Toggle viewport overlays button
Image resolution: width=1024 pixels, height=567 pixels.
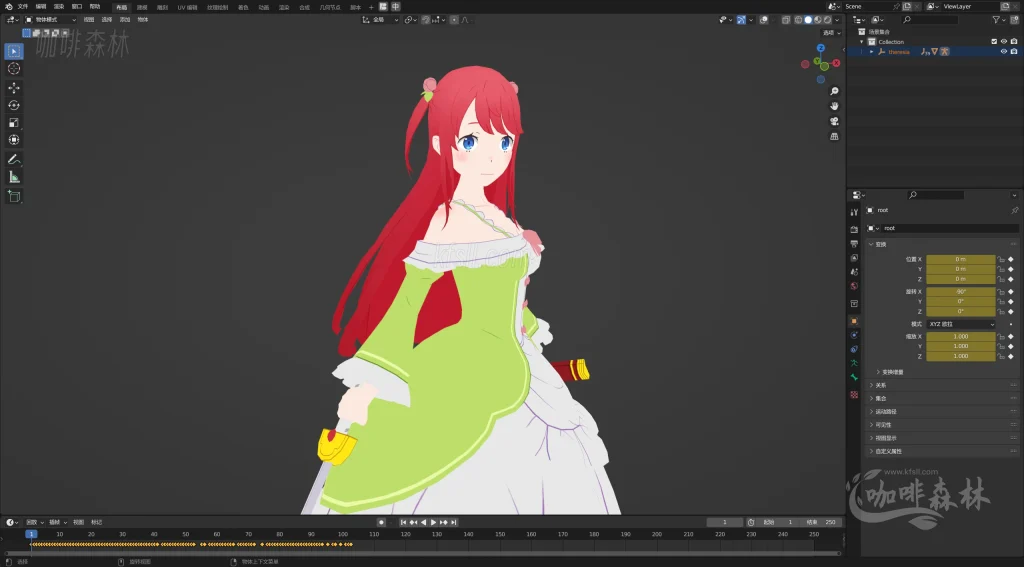[x=763, y=20]
